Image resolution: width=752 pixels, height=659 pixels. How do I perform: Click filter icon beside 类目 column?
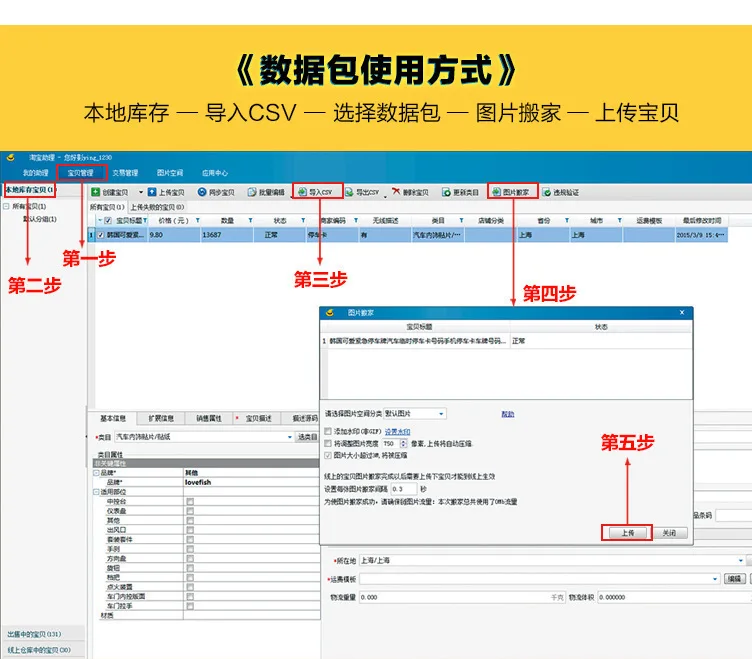461,220
